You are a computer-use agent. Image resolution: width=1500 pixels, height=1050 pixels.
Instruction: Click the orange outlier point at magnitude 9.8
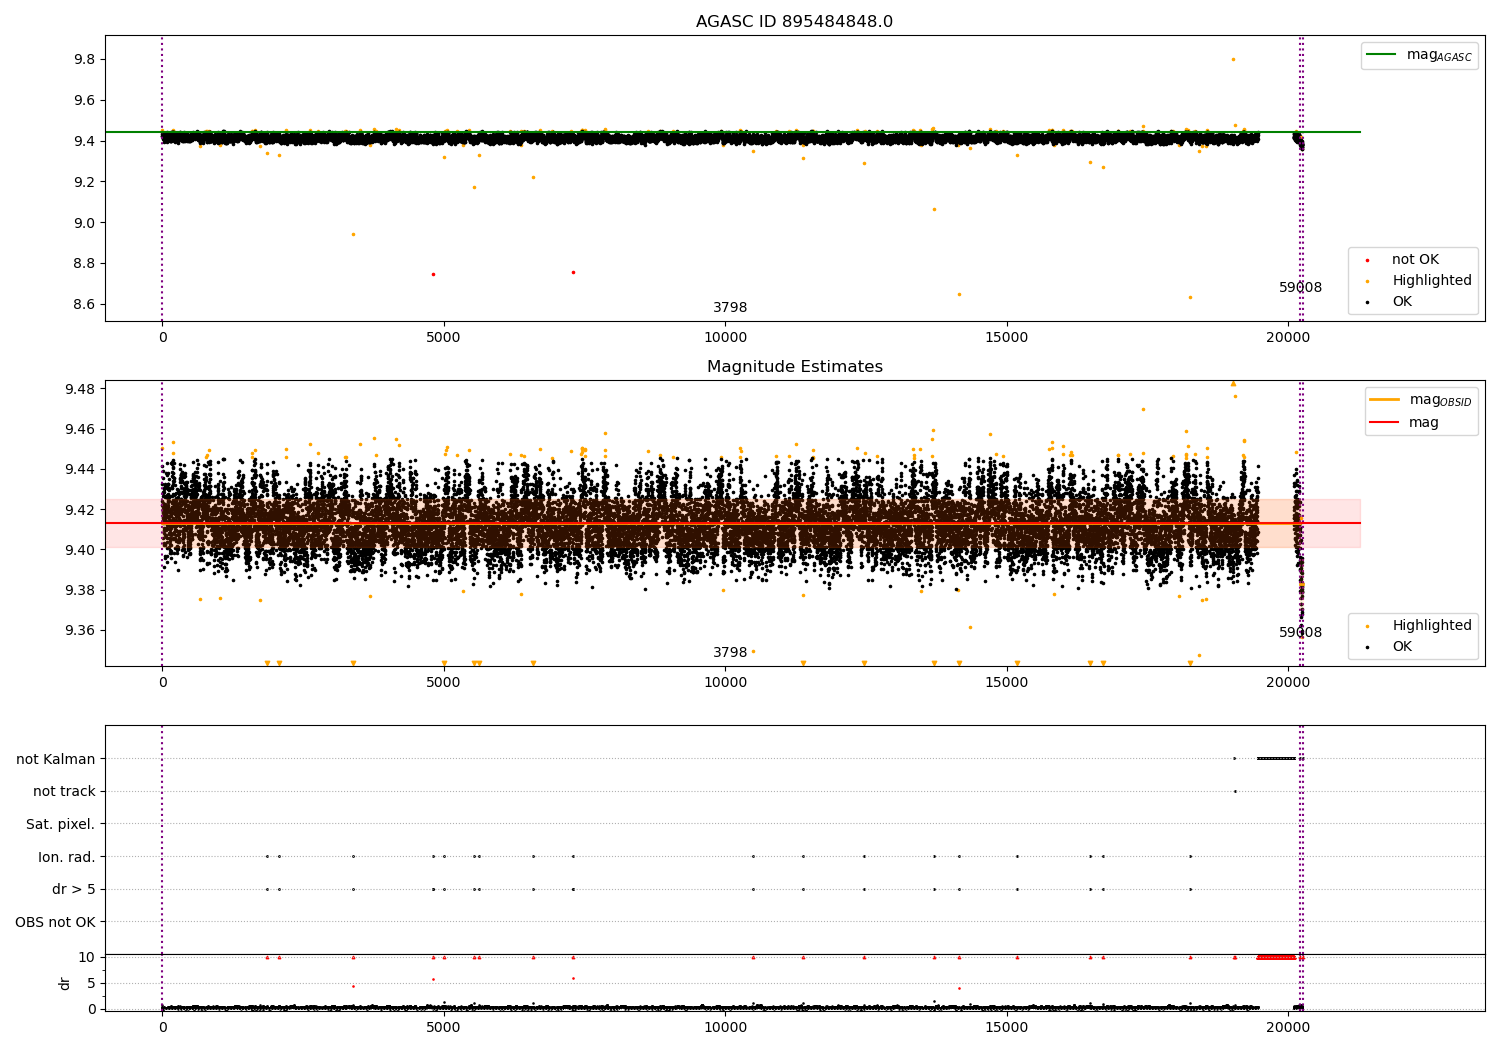click(1233, 59)
